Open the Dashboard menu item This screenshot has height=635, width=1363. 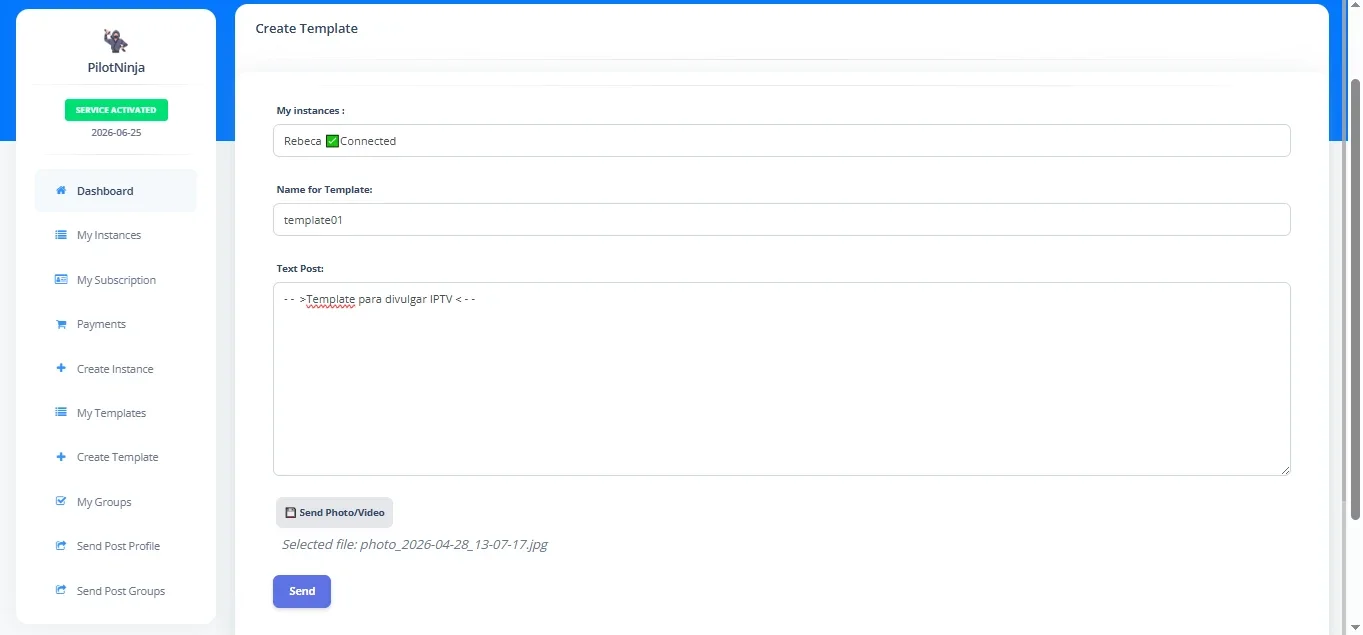point(116,191)
